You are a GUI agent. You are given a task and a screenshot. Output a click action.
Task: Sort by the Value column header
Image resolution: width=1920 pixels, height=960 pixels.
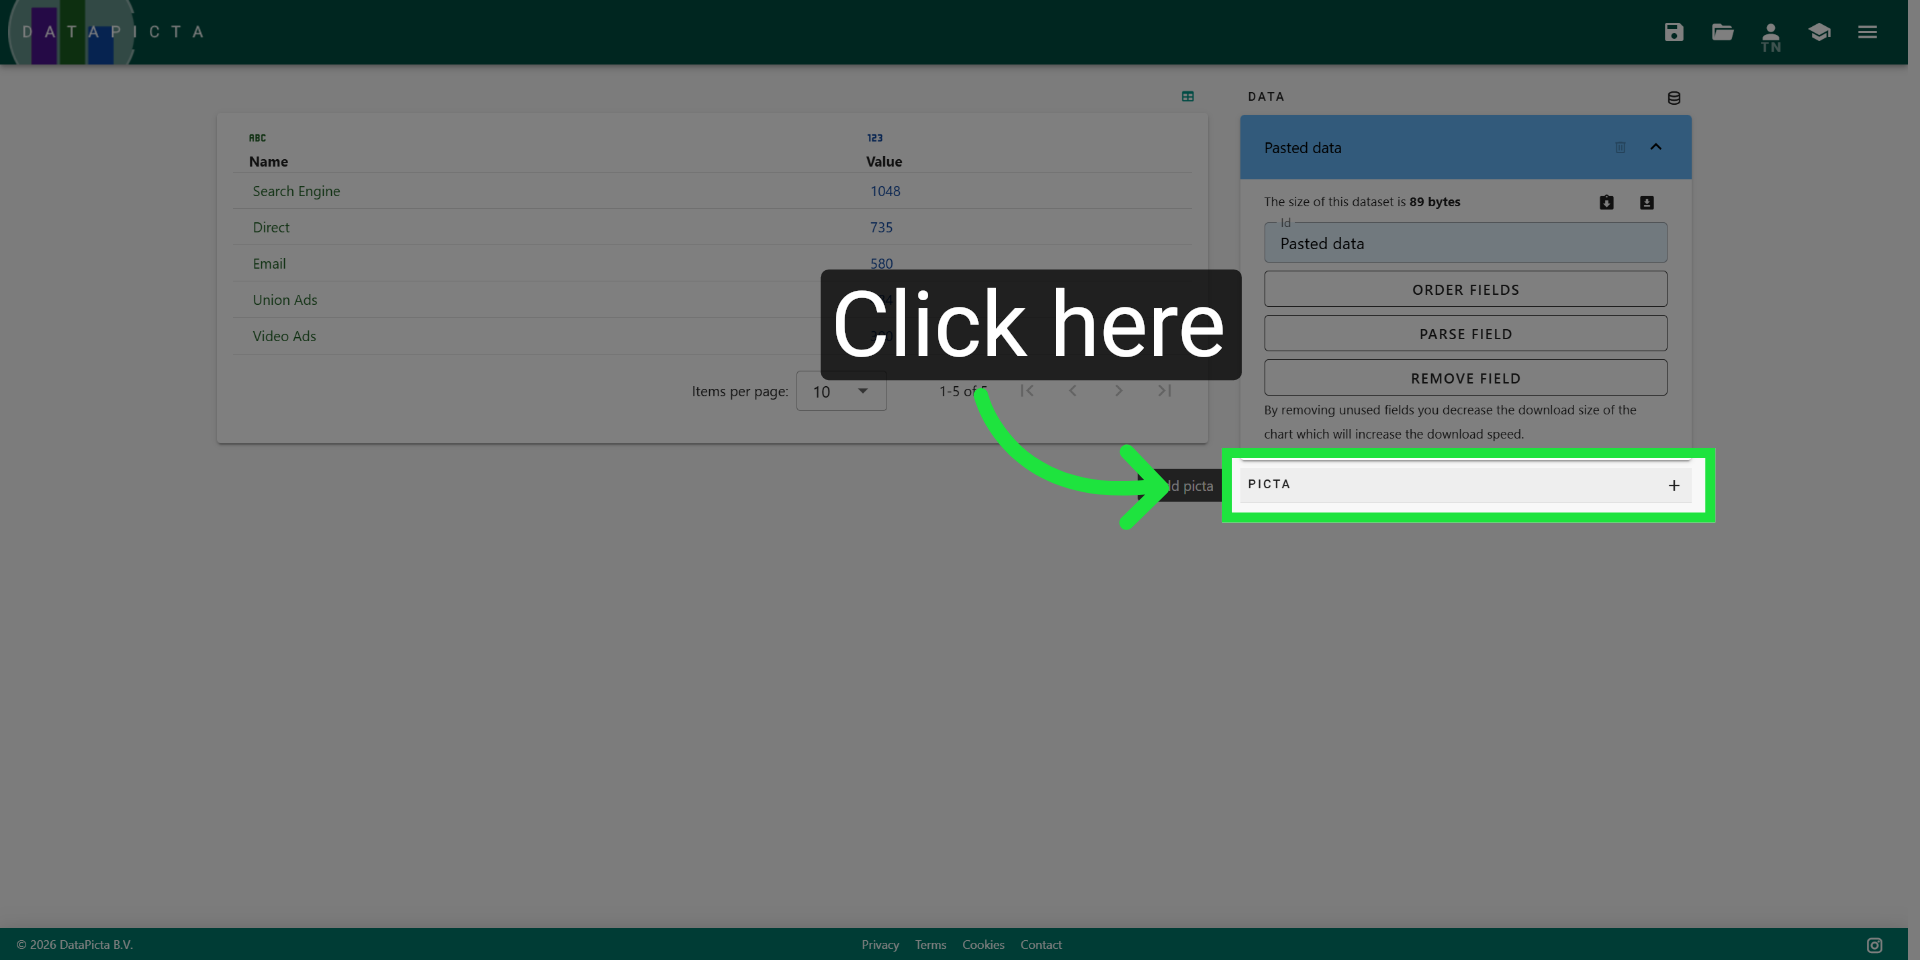[884, 161]
